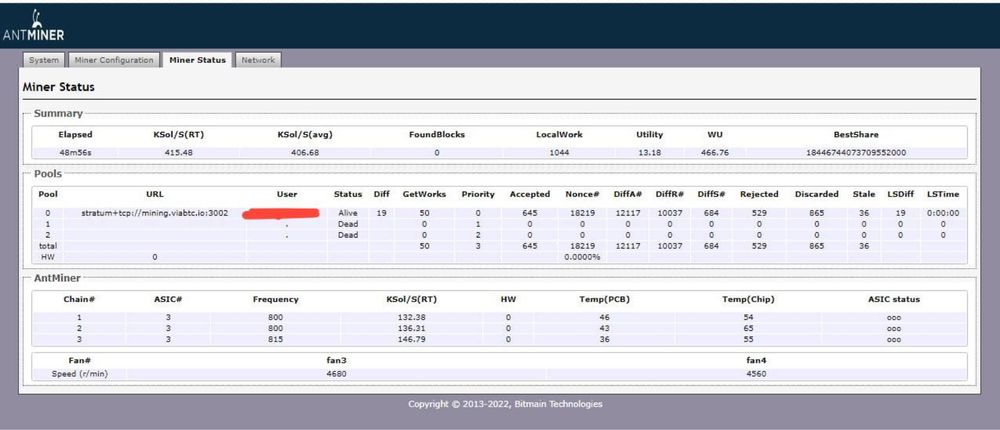Click pool 0 DiffA# value 12117

[628, 213]
